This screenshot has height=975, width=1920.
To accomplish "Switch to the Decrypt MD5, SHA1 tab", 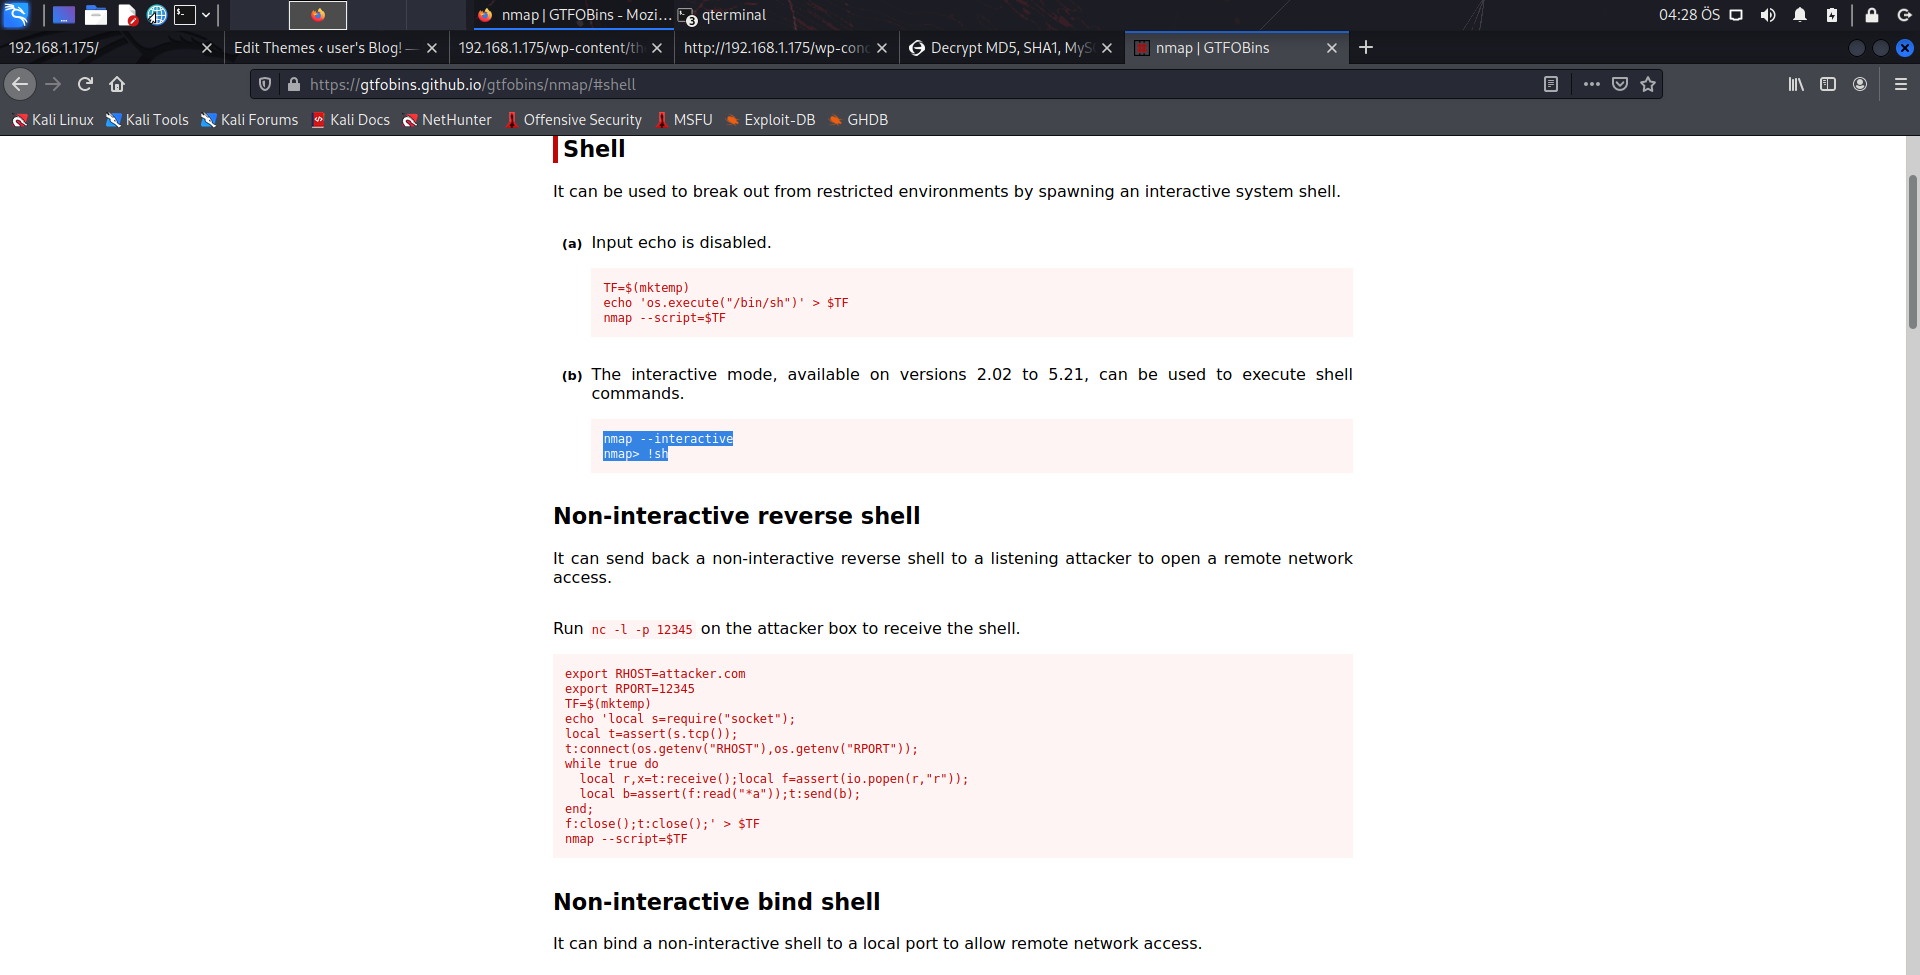I will (x=1010, y=48).
